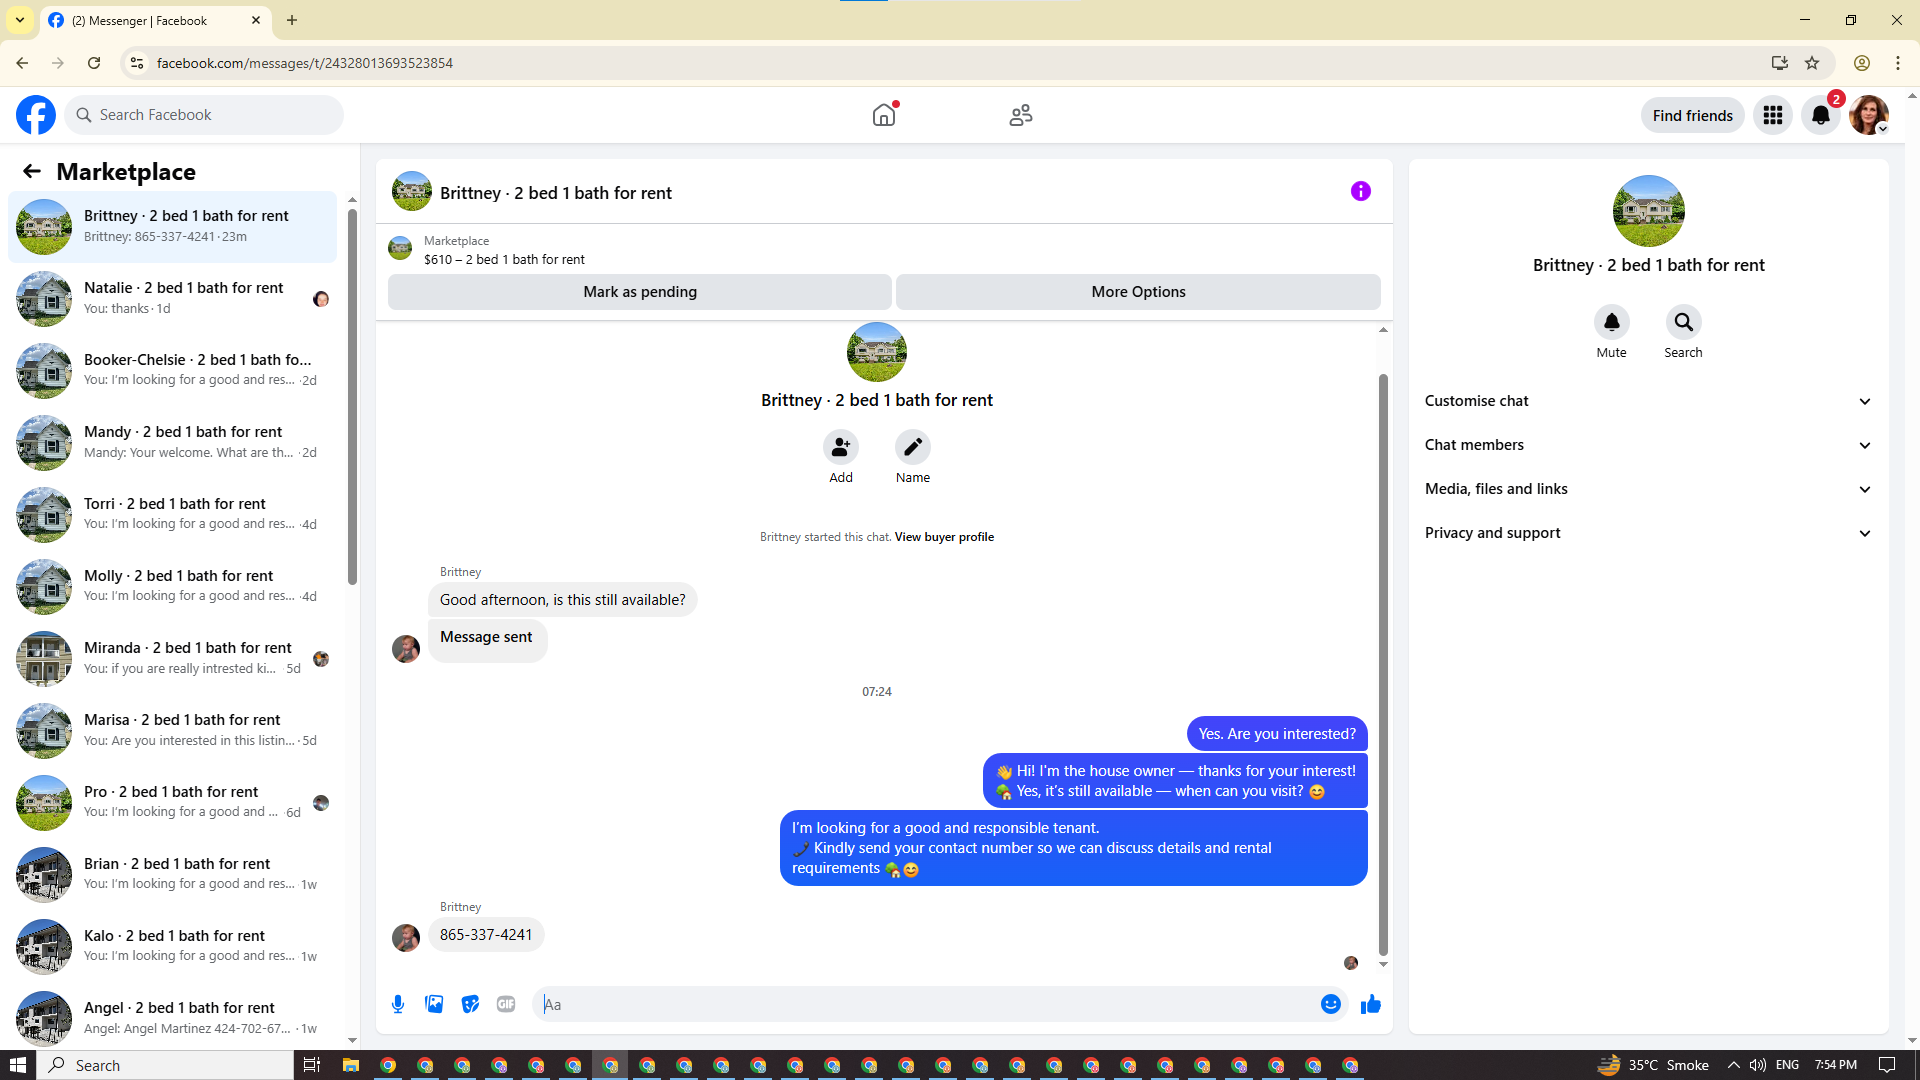The width and height of the screenshot is (1920, 1080).
Task: Open Windows Start menu
Action: point(18,1065)
